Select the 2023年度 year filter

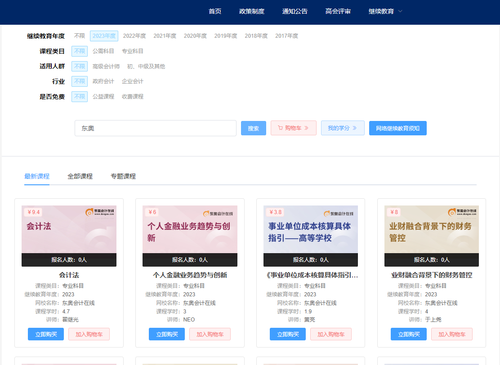tap(104, 36)
